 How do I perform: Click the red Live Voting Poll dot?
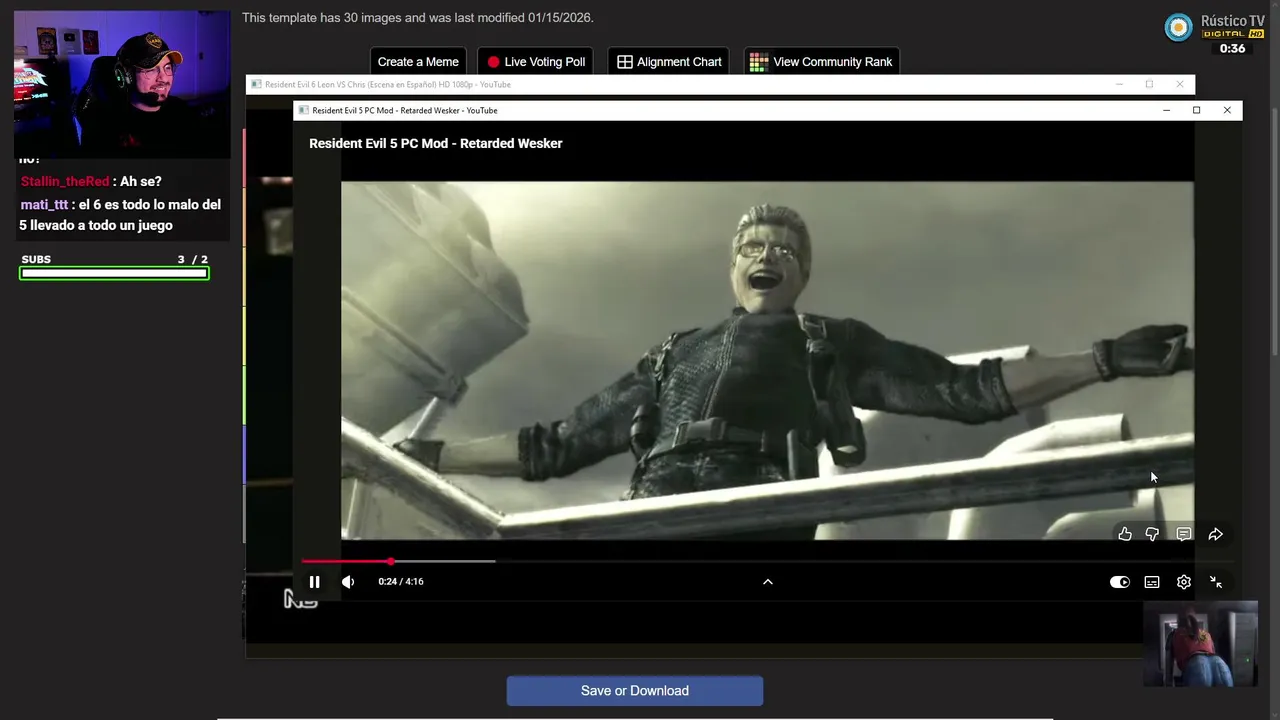[x=493, y=62]
